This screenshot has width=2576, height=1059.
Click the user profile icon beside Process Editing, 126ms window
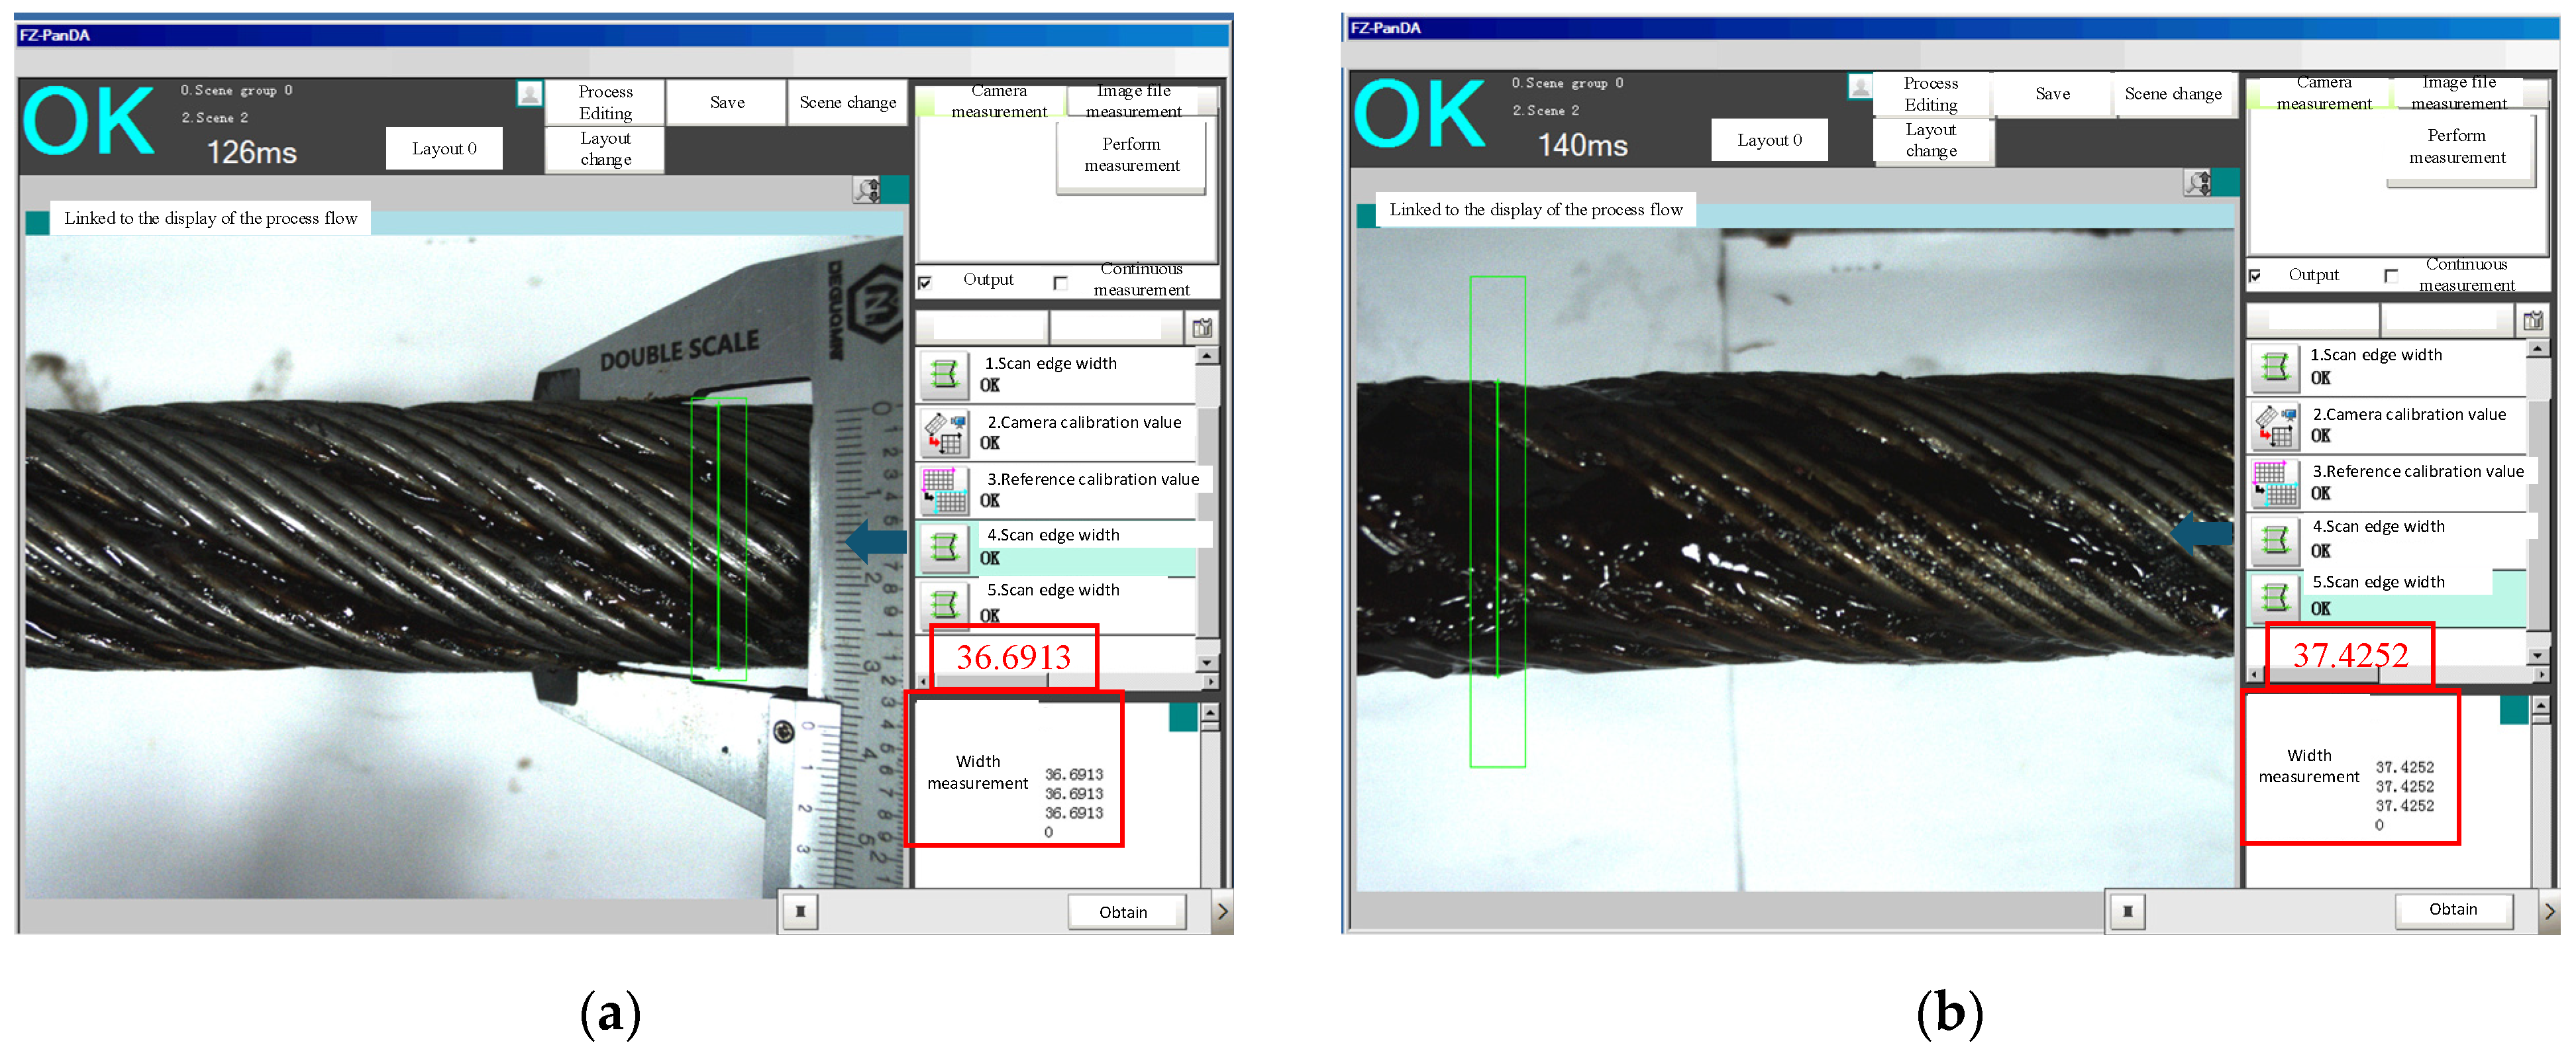530,94
